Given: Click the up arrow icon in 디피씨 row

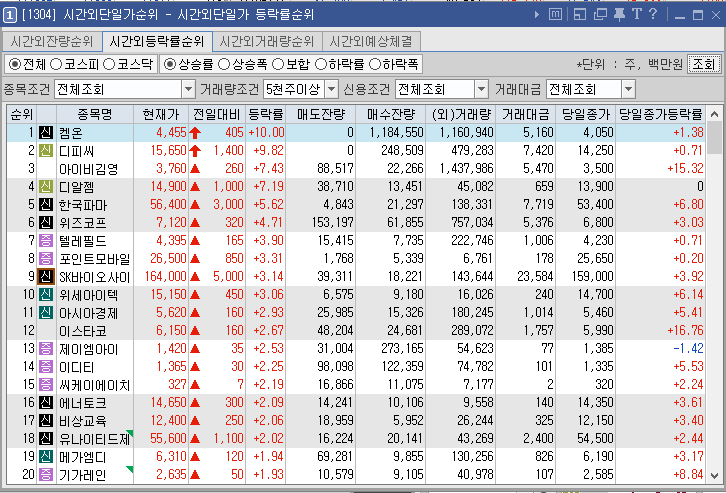Looking at the screenshot, I should (x=195, y=151).
